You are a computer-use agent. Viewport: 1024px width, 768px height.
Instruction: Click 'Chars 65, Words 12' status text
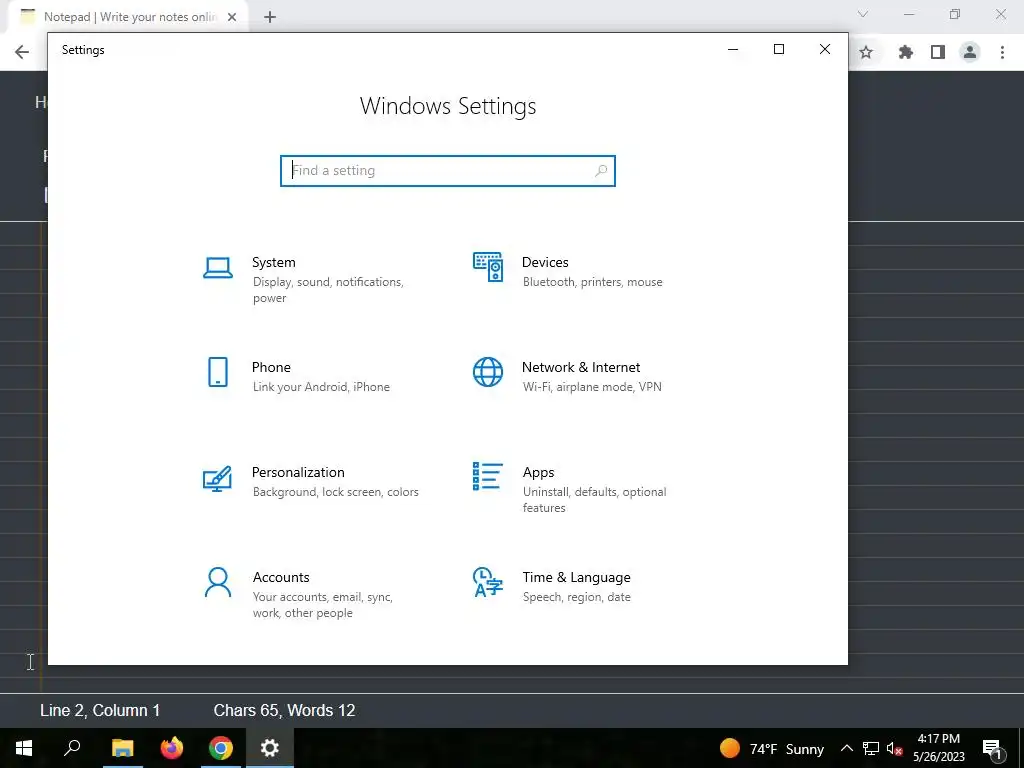coord(284,711)
